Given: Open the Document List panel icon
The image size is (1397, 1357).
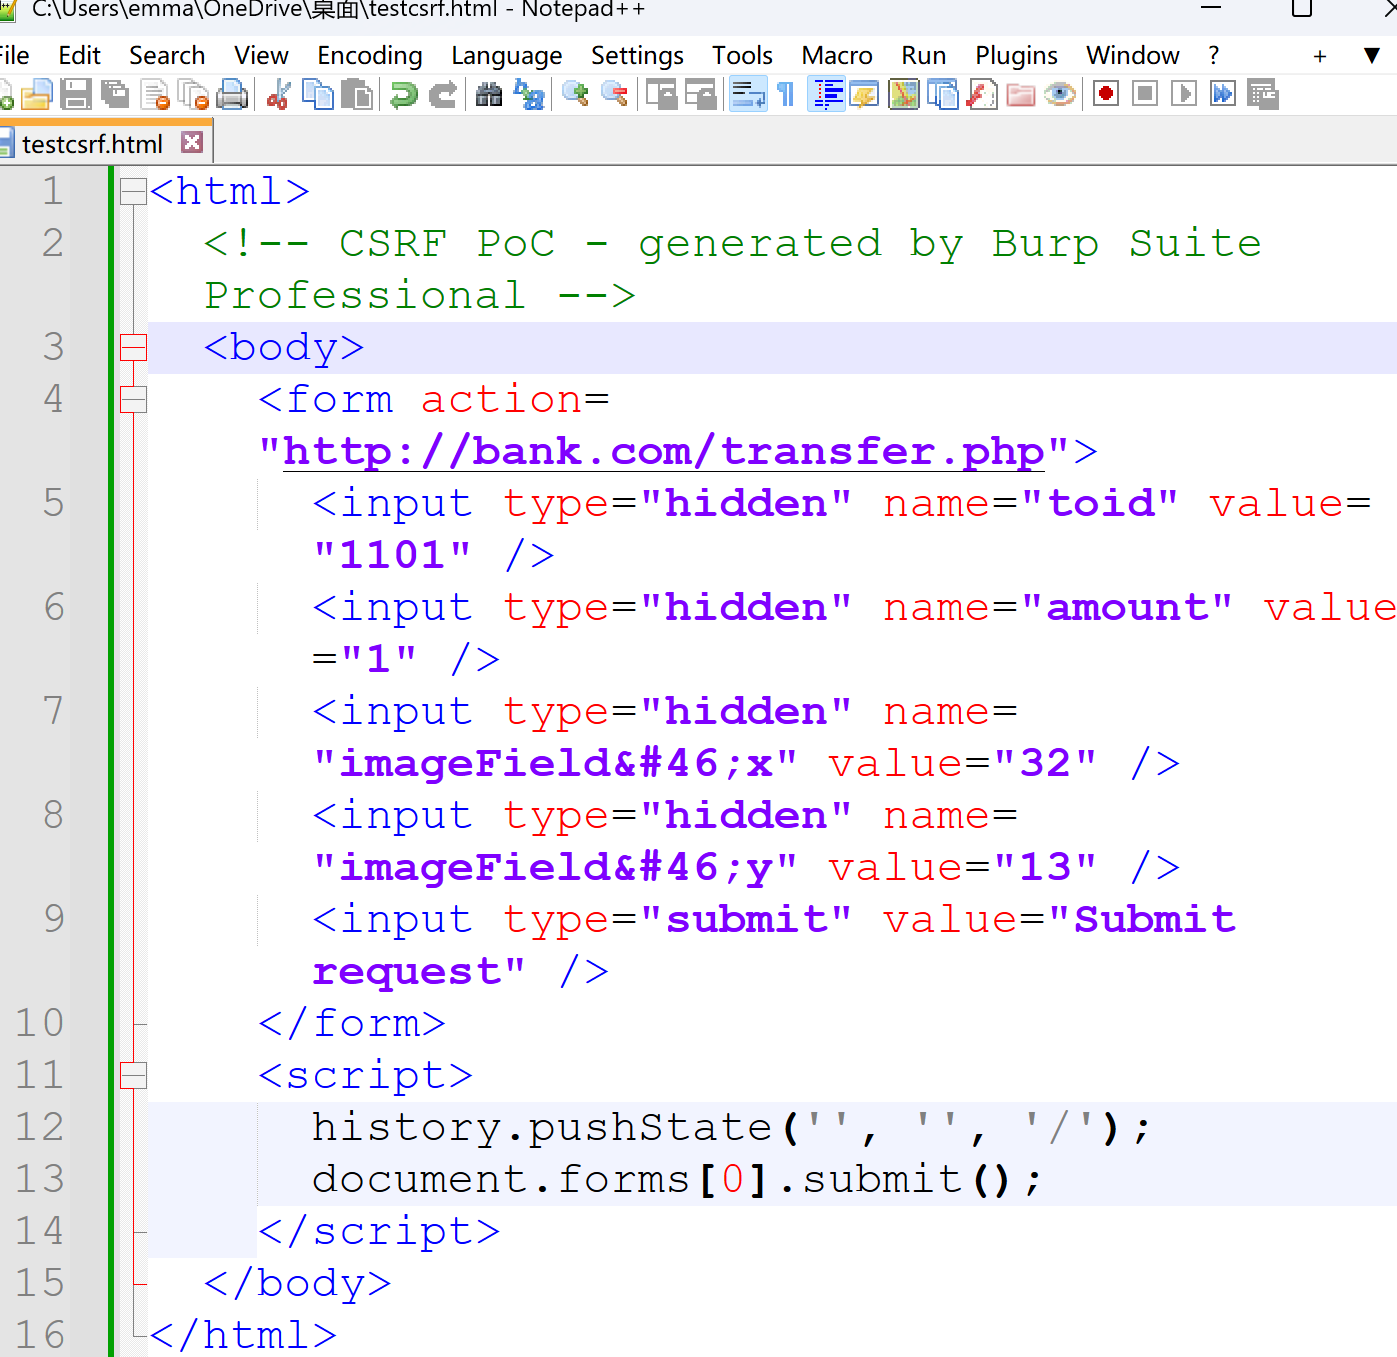Looking at the screenshot, I should (x=943, y=95).
